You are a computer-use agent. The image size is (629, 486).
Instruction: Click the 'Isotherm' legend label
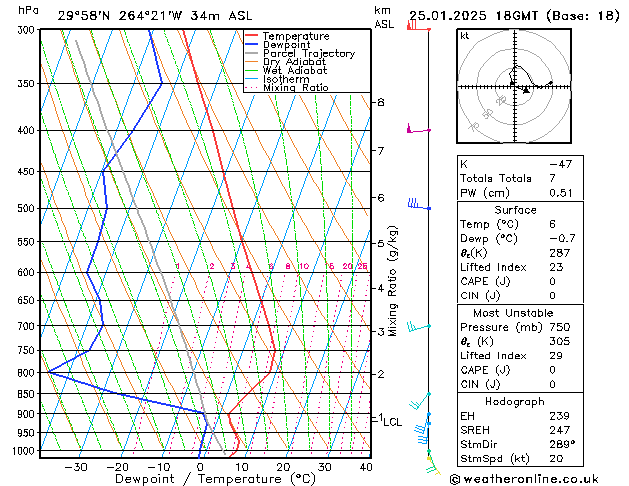tap(286, 79)
